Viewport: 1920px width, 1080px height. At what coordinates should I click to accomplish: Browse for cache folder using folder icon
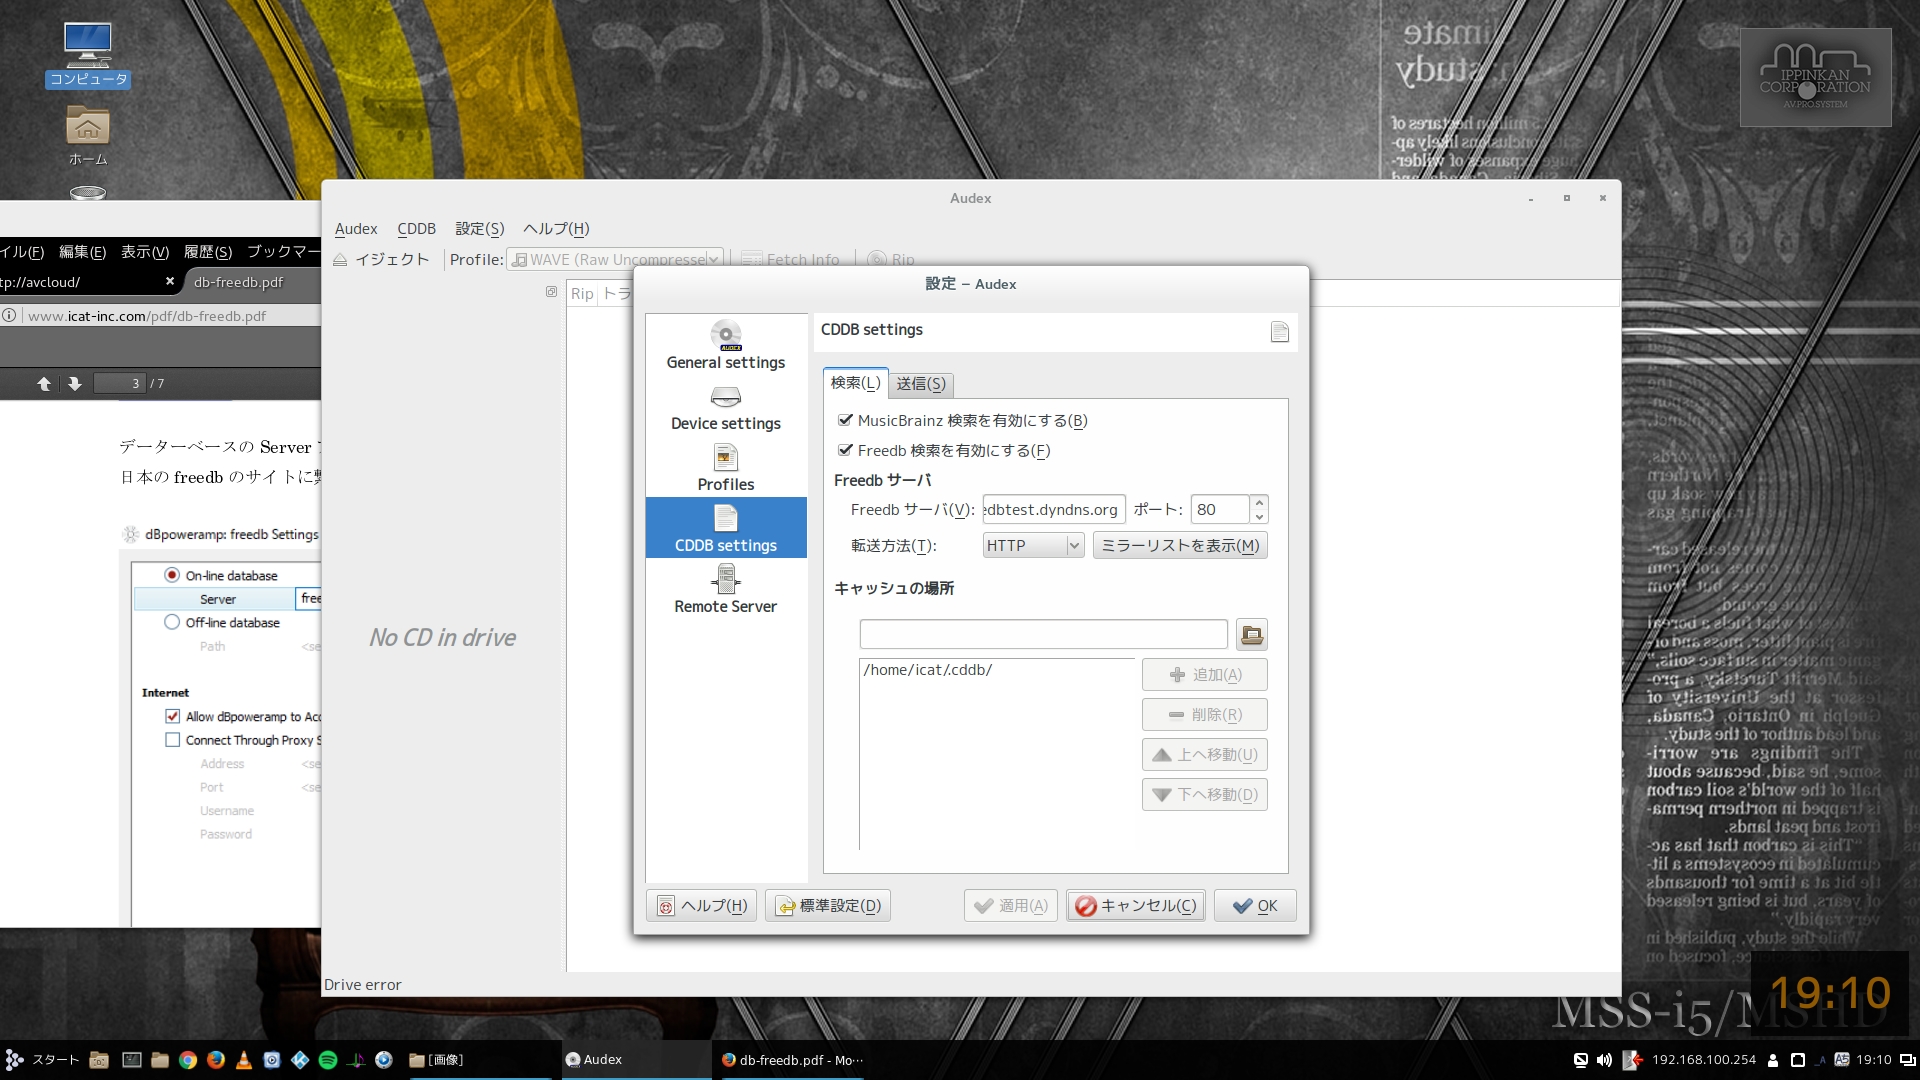coord(1252,634)
